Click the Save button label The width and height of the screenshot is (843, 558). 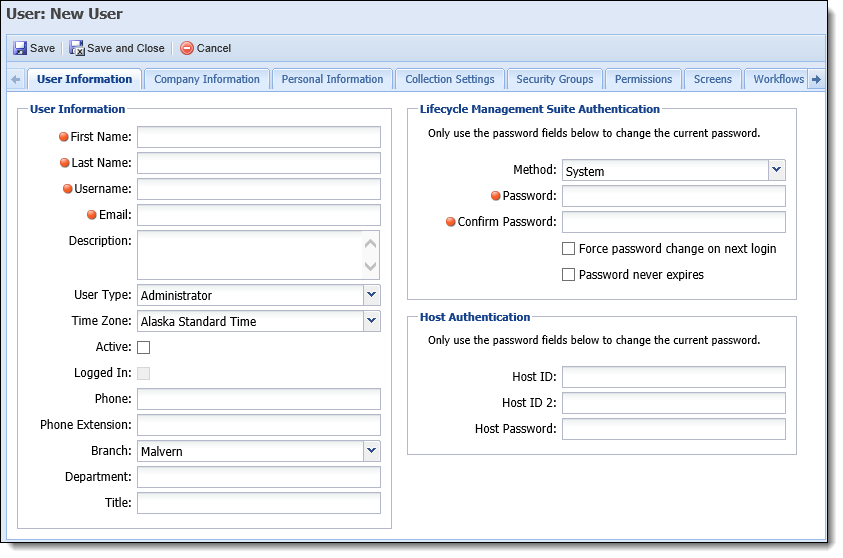coord(42,48)
